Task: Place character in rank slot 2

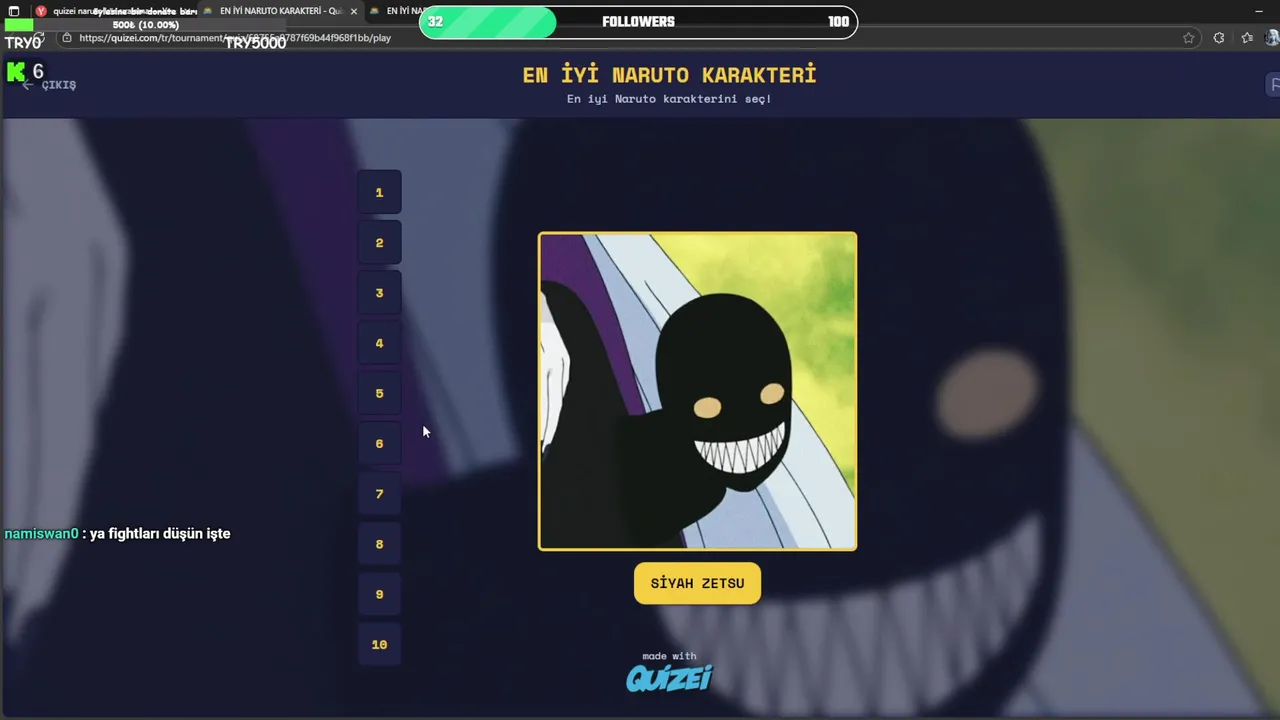Action: [379, 243]
